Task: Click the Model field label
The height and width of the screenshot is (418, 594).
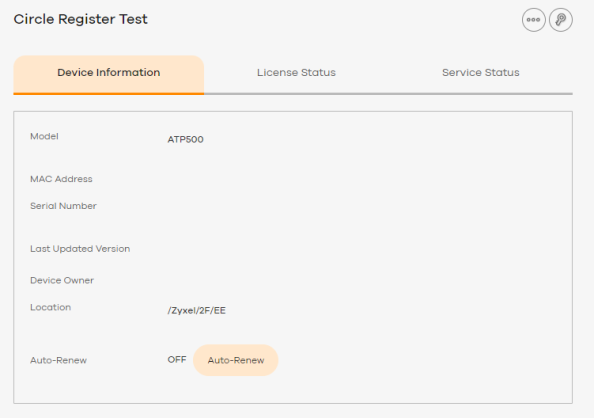Action: tap(44, 136)
